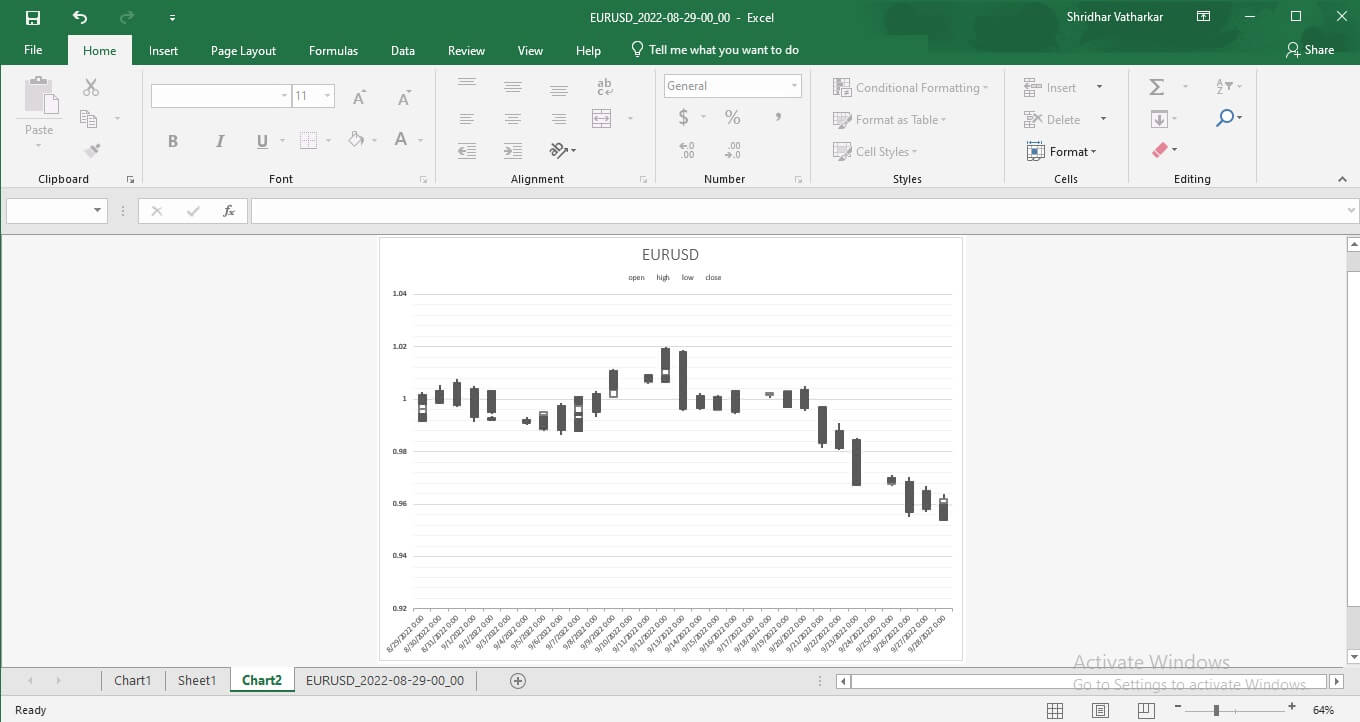Click the Increase Decimal icon

686,150
